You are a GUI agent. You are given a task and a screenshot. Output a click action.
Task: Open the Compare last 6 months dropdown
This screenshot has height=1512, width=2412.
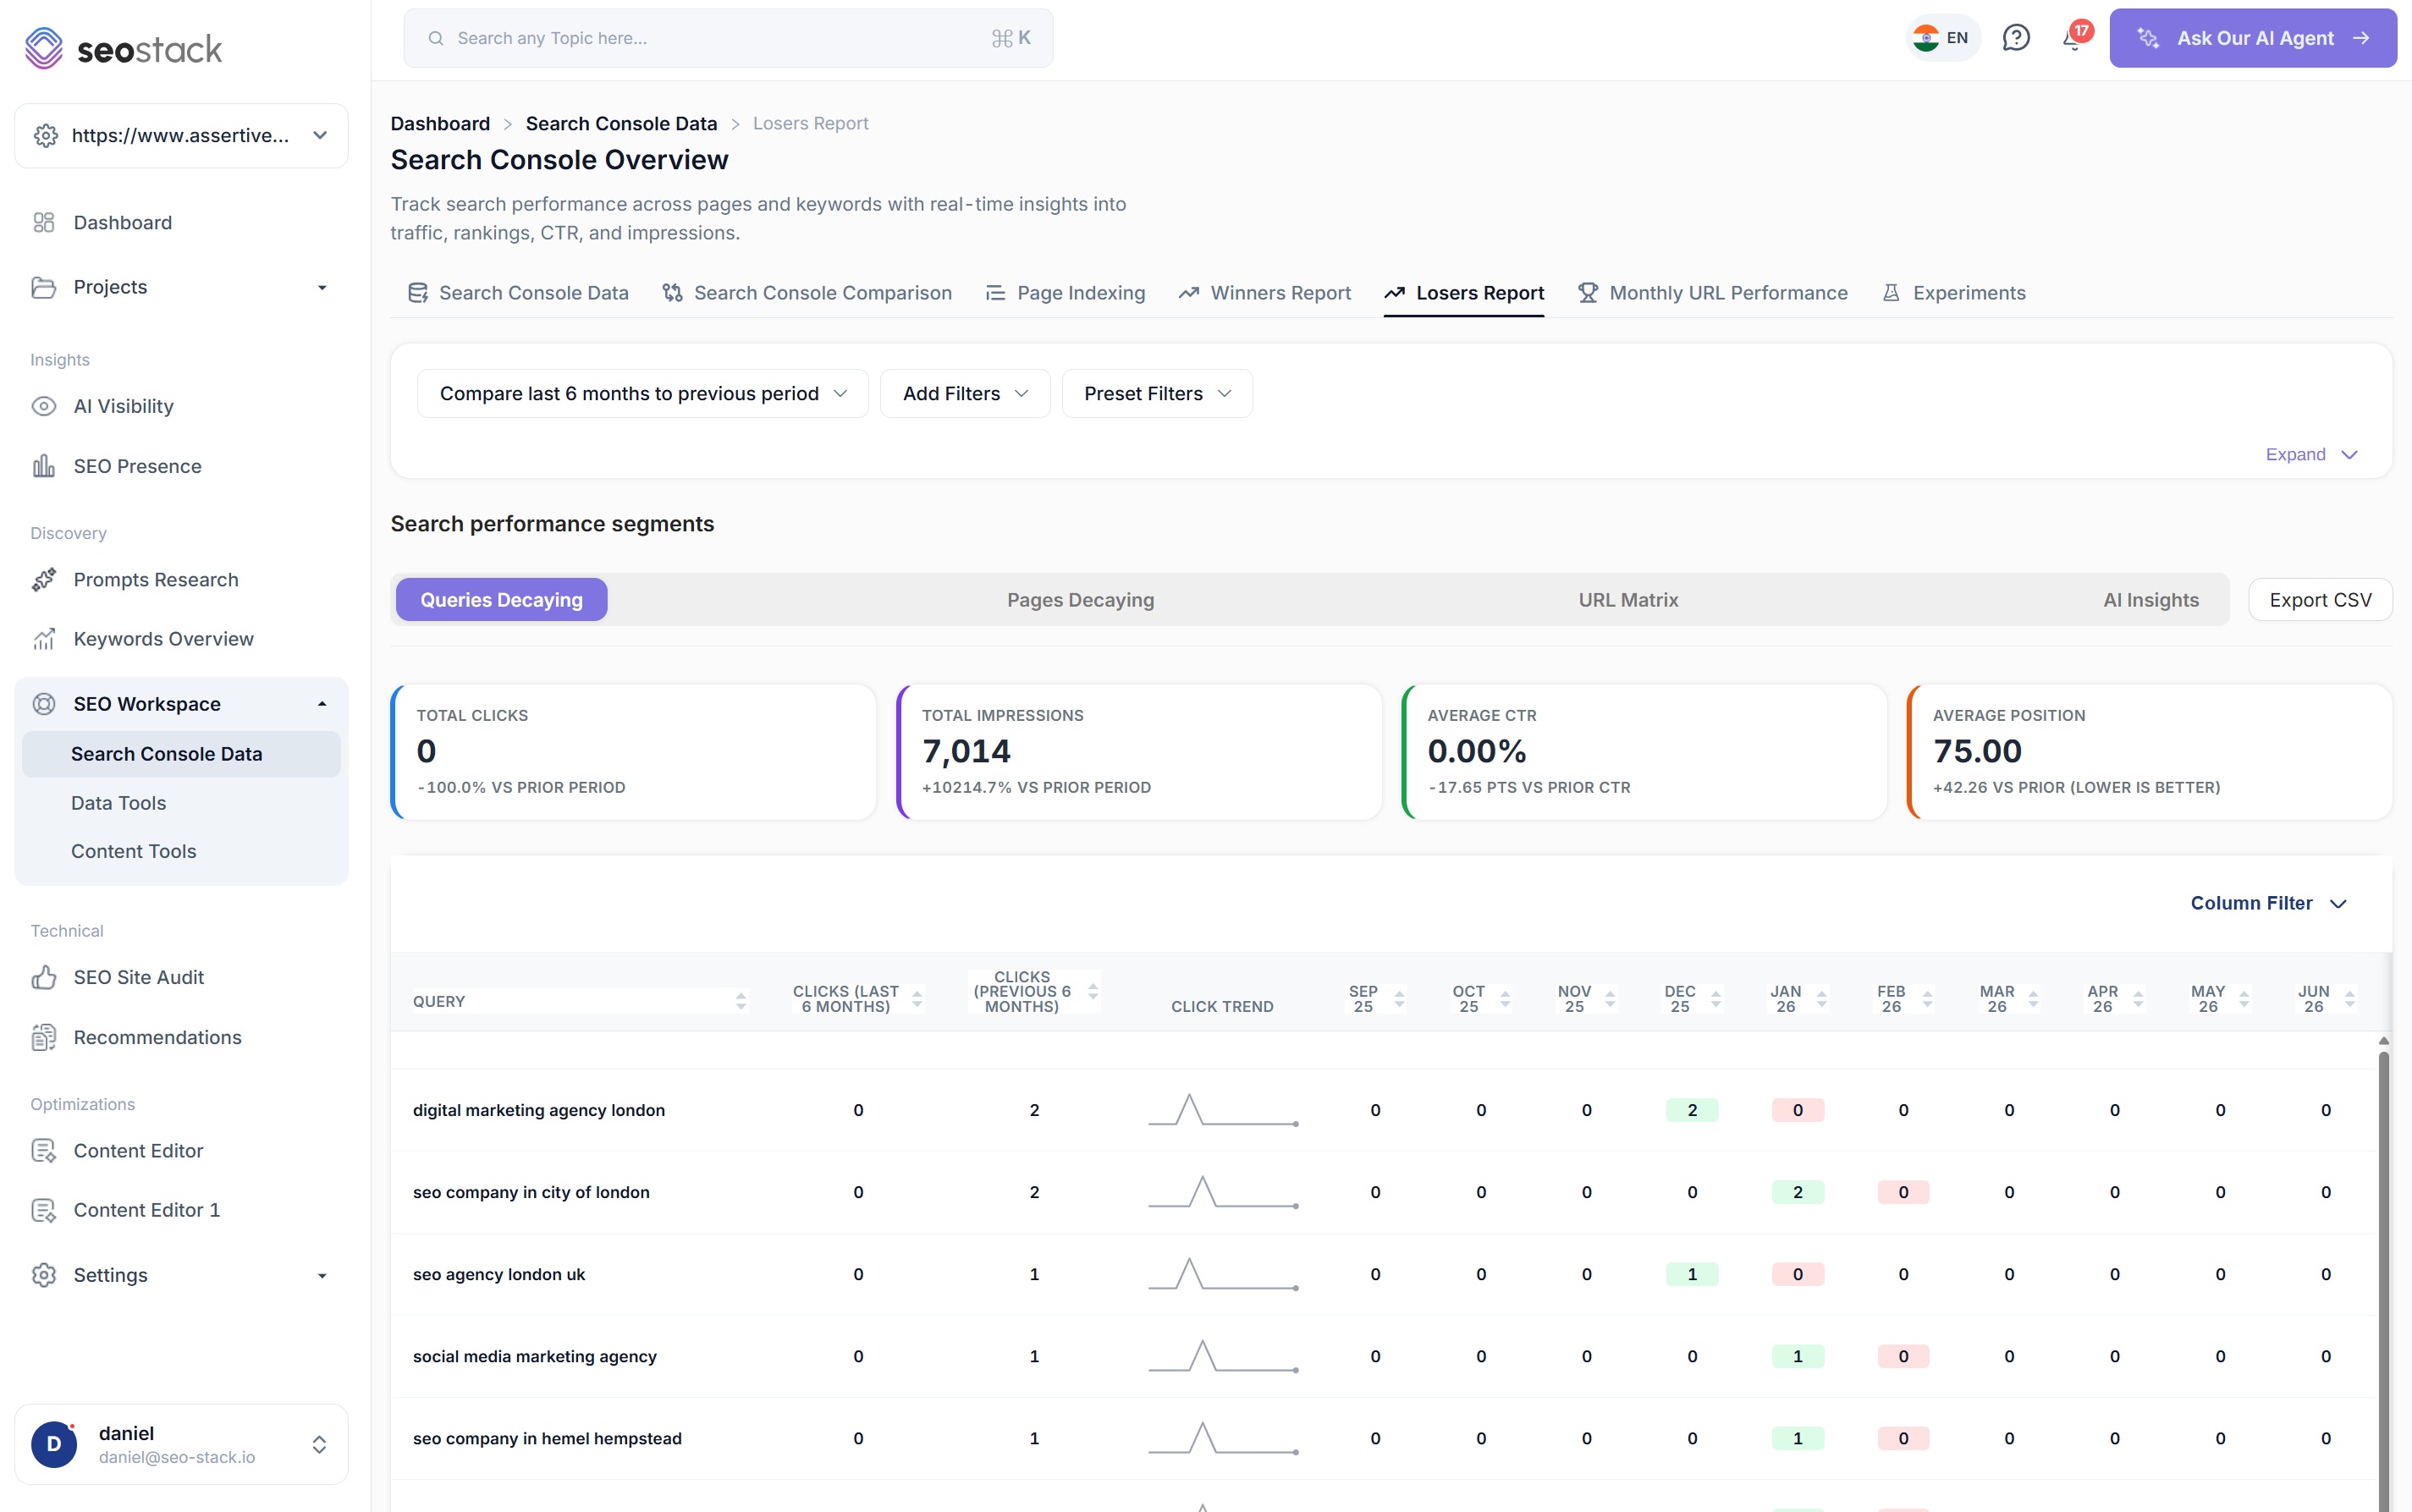tap(642, 394)
